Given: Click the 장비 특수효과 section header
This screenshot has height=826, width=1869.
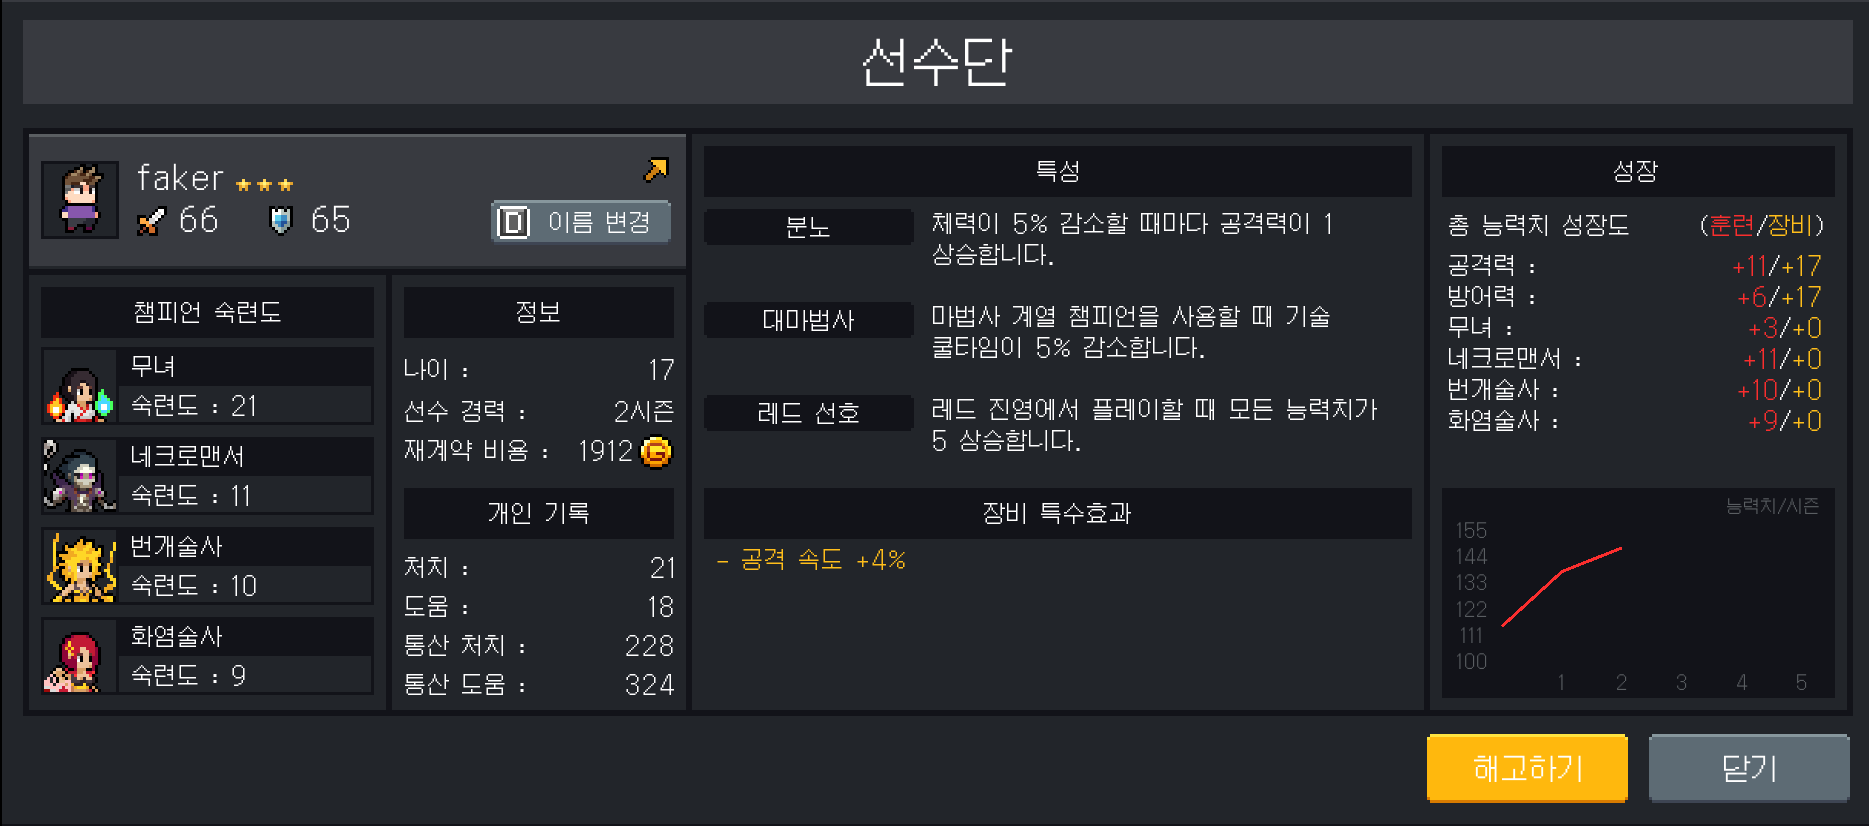Looking at the screenshot, I should (x=1057, y=513).
